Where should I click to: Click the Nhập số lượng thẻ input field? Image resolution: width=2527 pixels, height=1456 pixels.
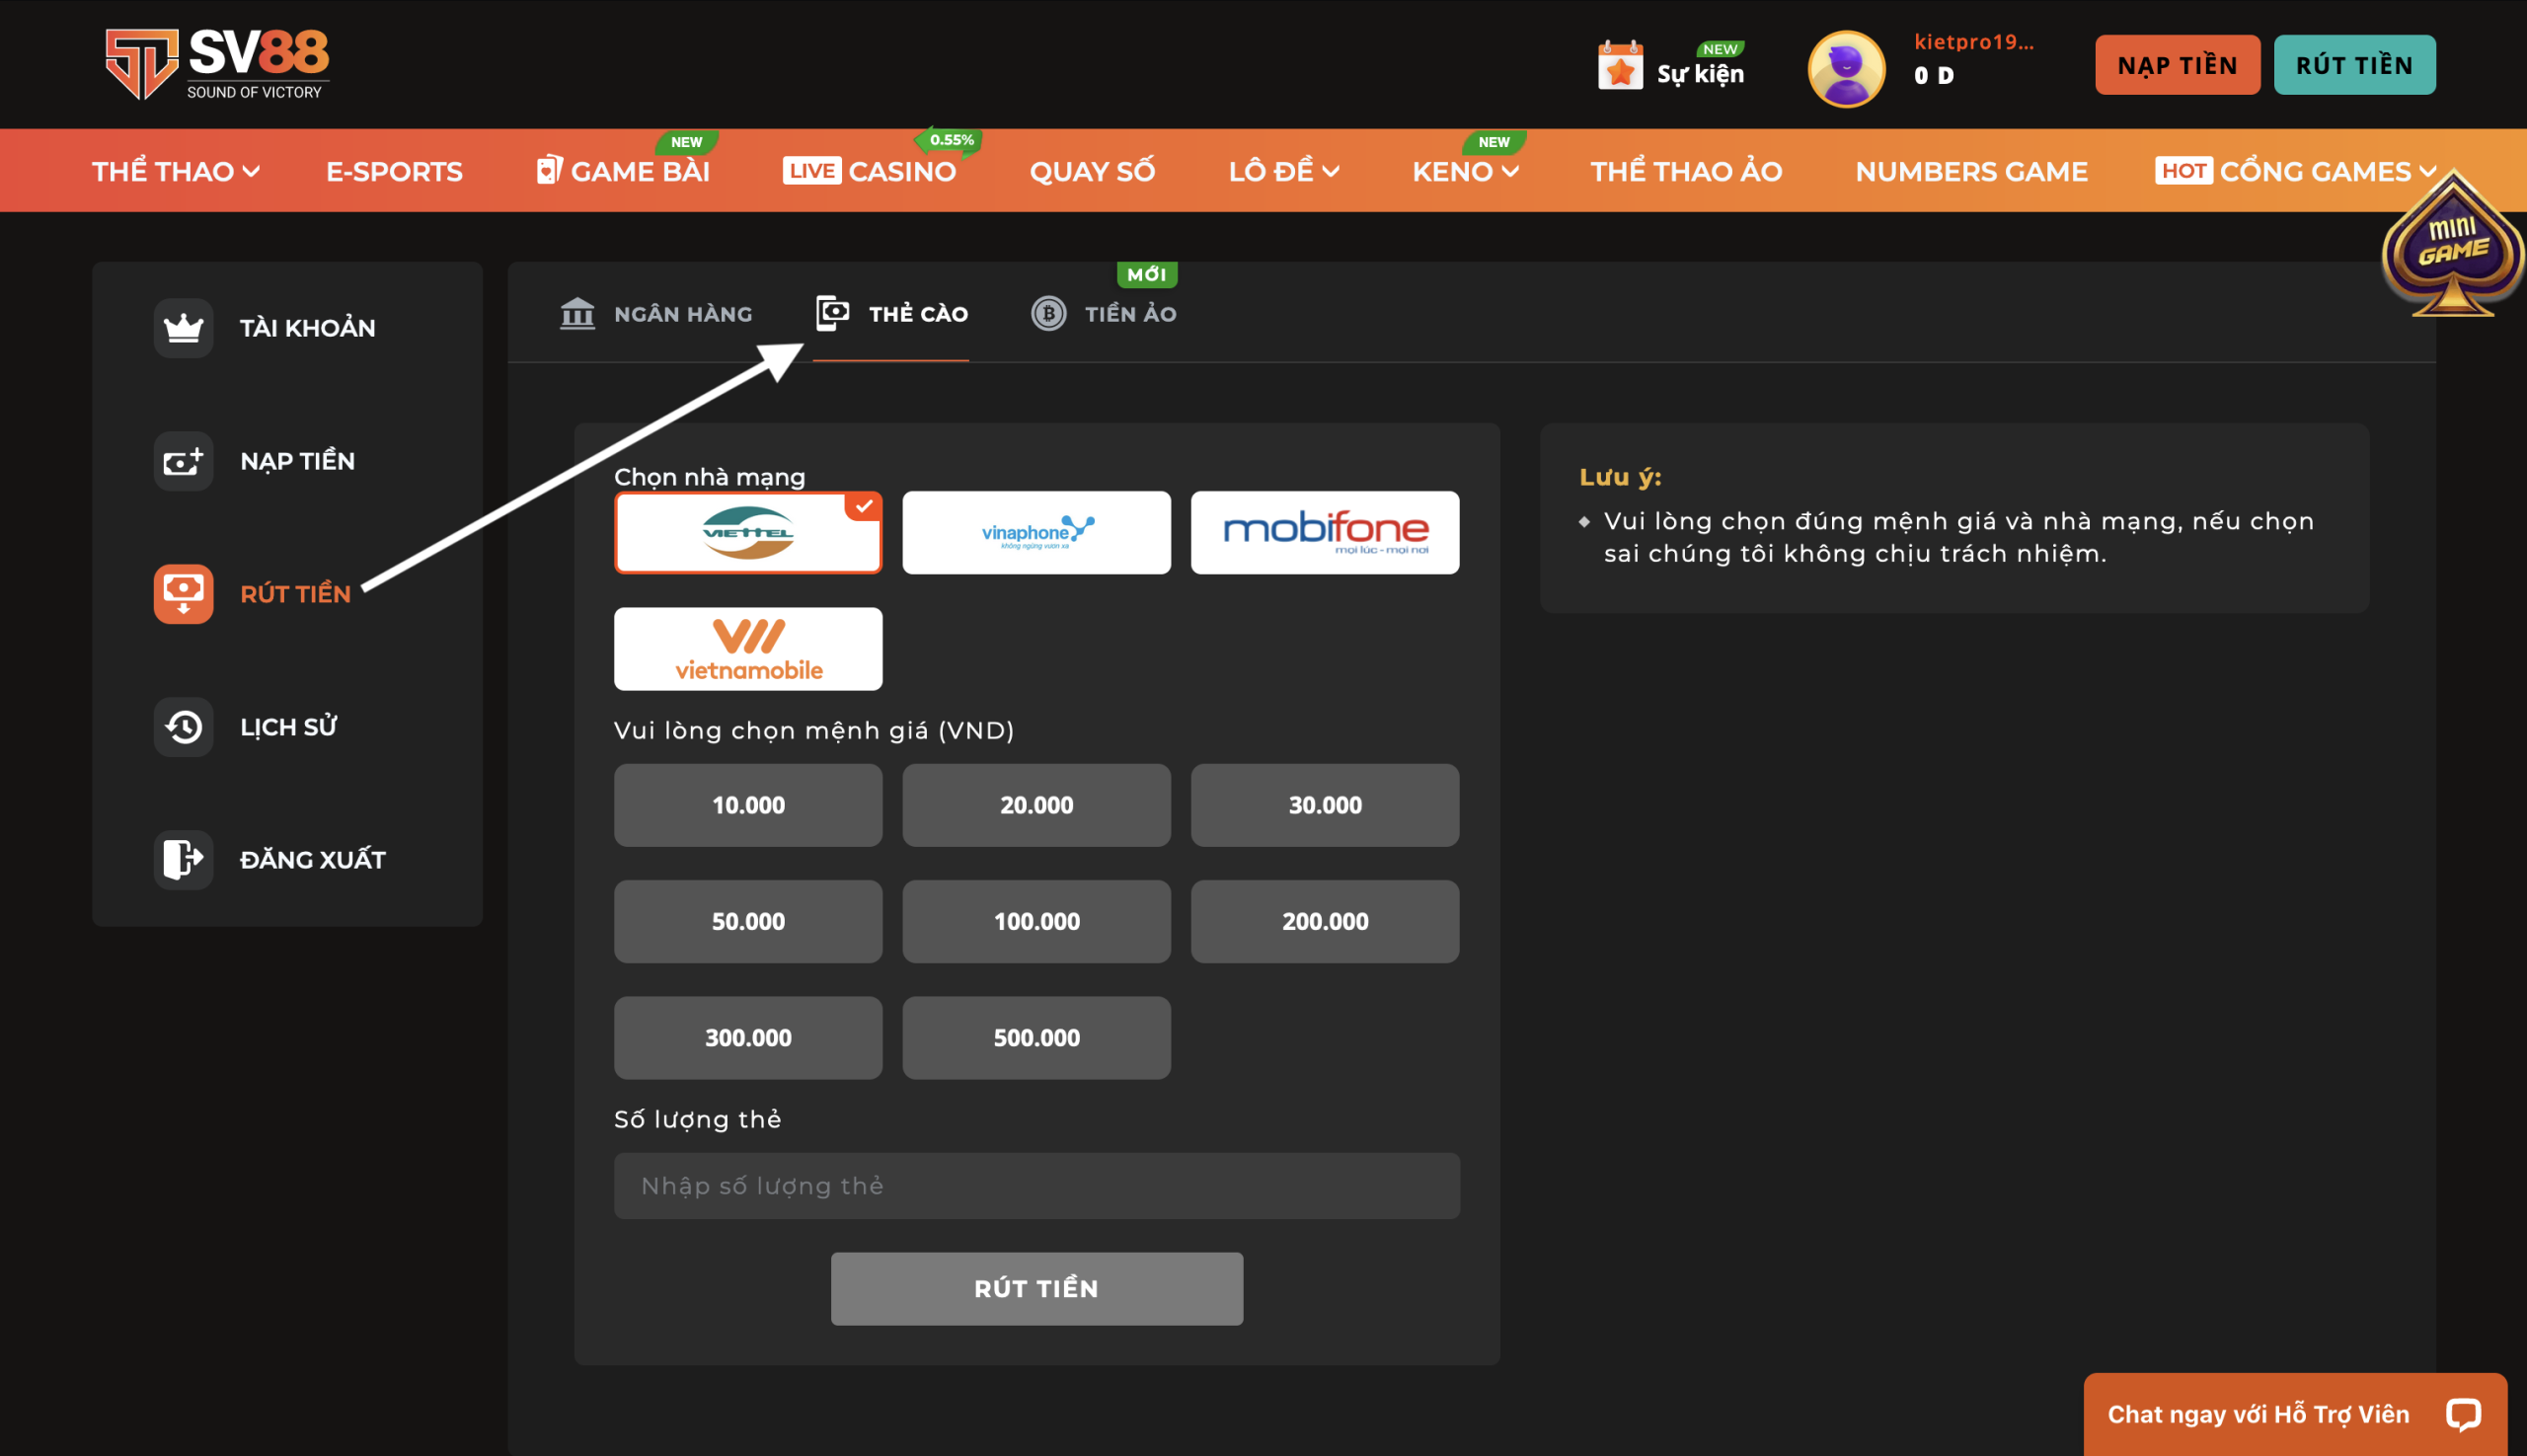pos(1036,1185)
